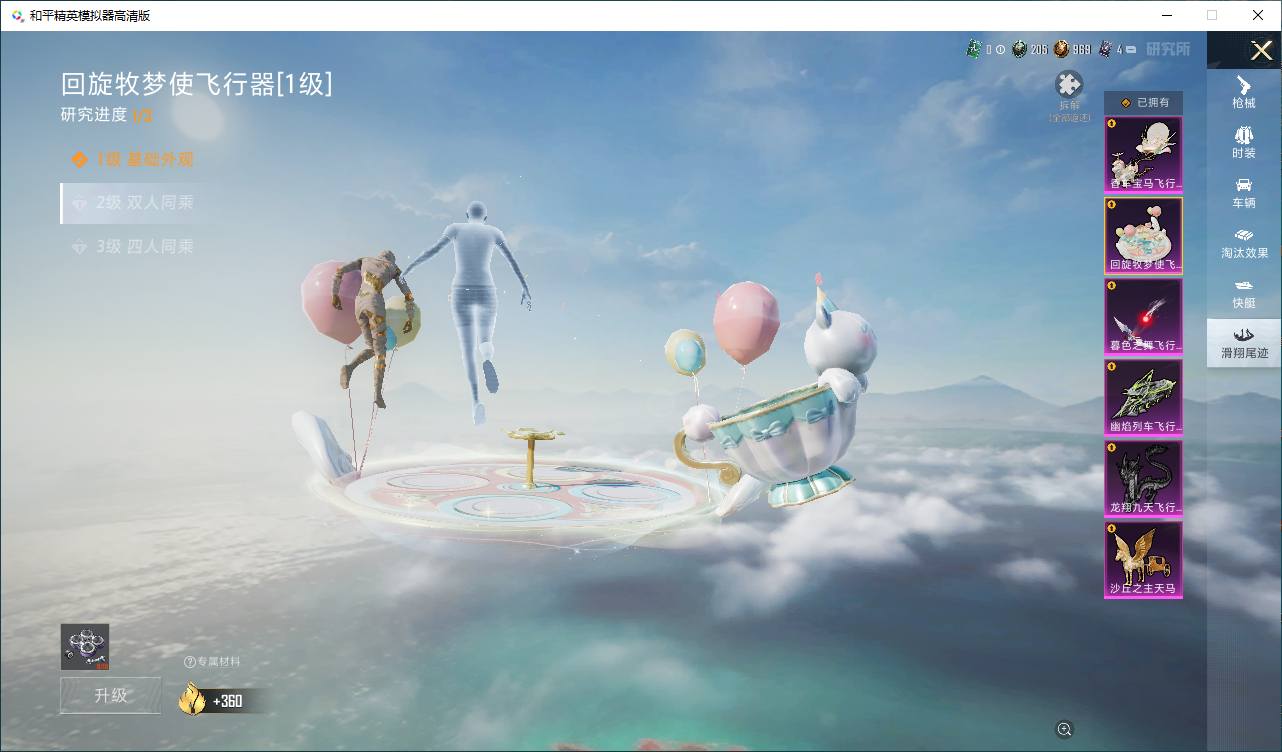The image size is (1282, 752).
Task: Click the 研究所 title label
Action: 1168,49
